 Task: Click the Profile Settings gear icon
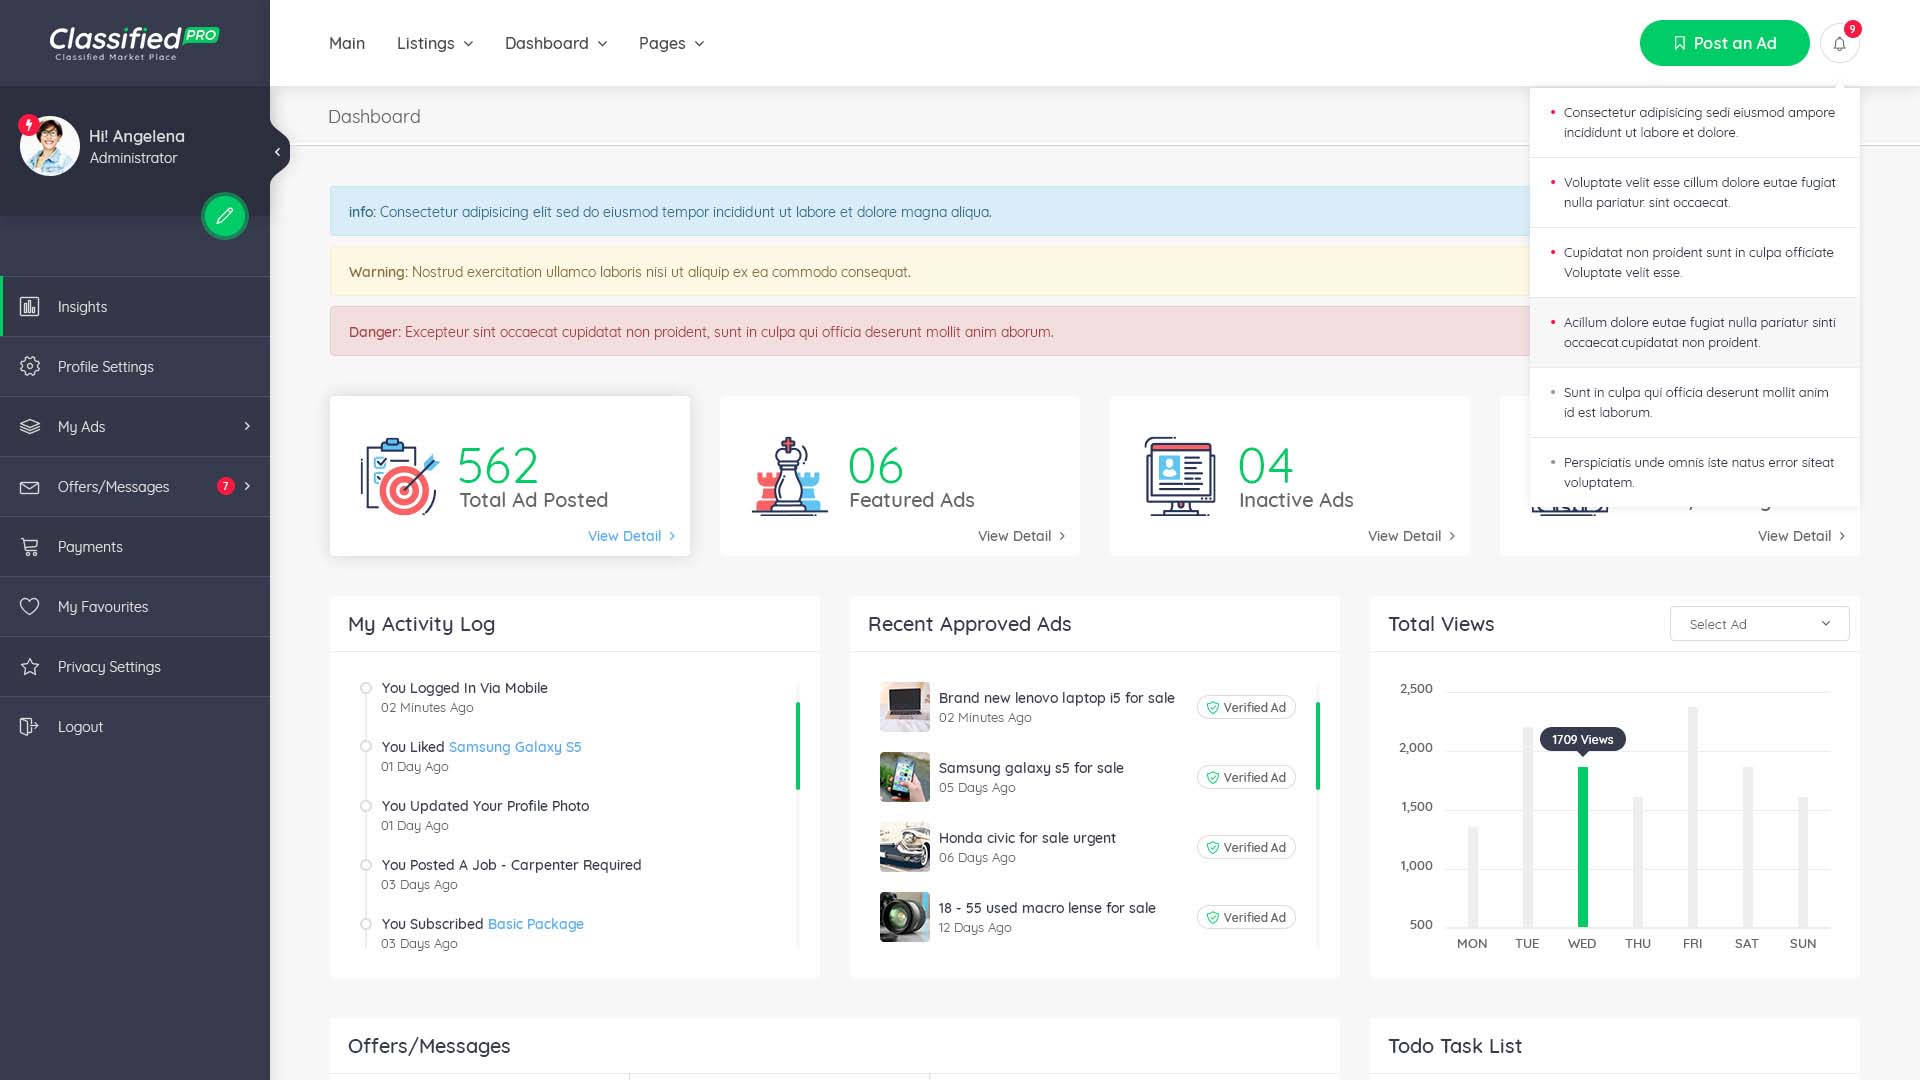[30, 367]
